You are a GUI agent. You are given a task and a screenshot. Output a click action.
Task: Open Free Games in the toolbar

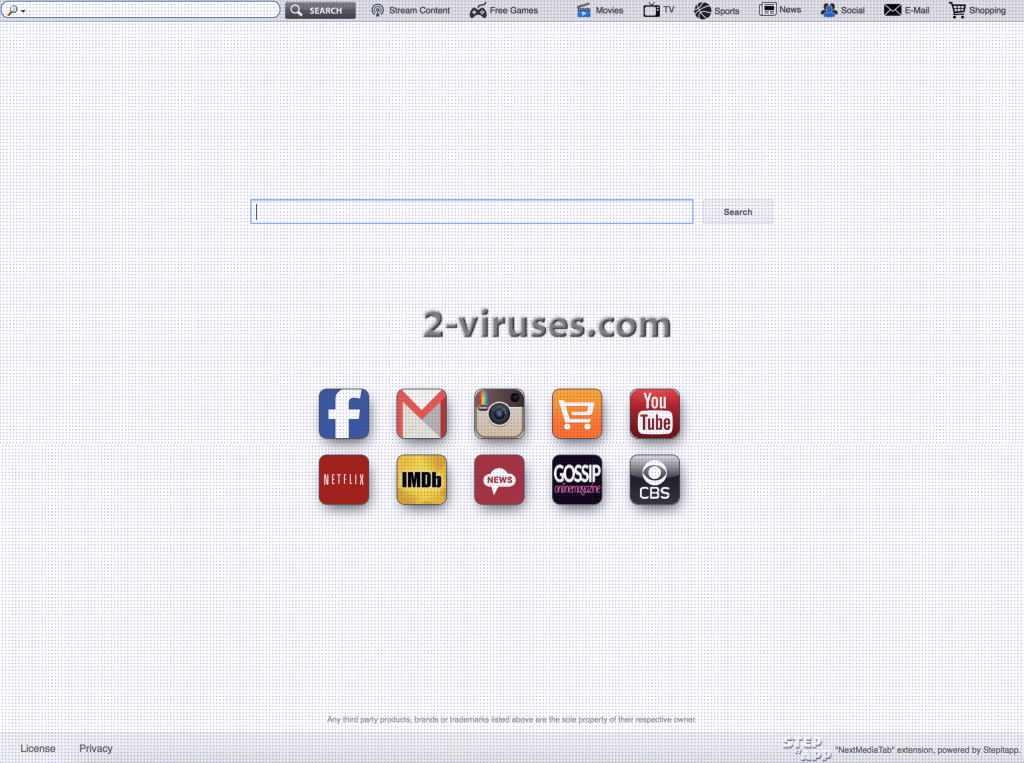pyautogui.click(x=504, y=10)
